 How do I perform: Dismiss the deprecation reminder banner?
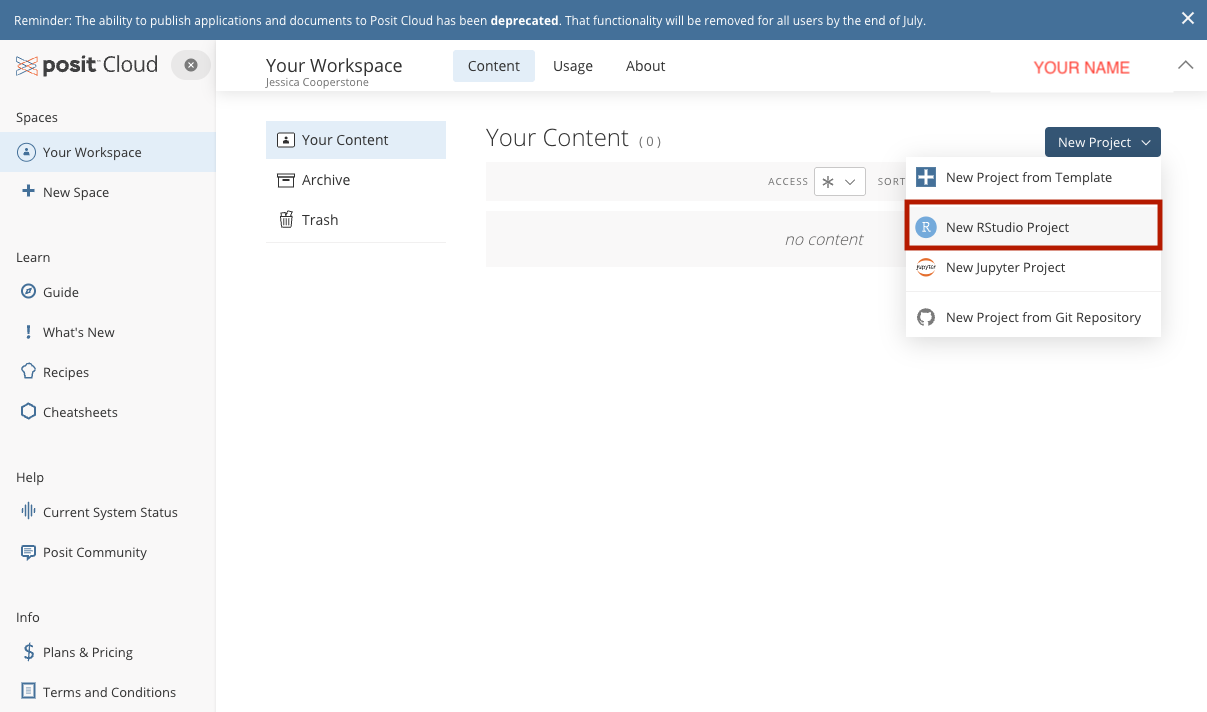[x=1187, y=18]
